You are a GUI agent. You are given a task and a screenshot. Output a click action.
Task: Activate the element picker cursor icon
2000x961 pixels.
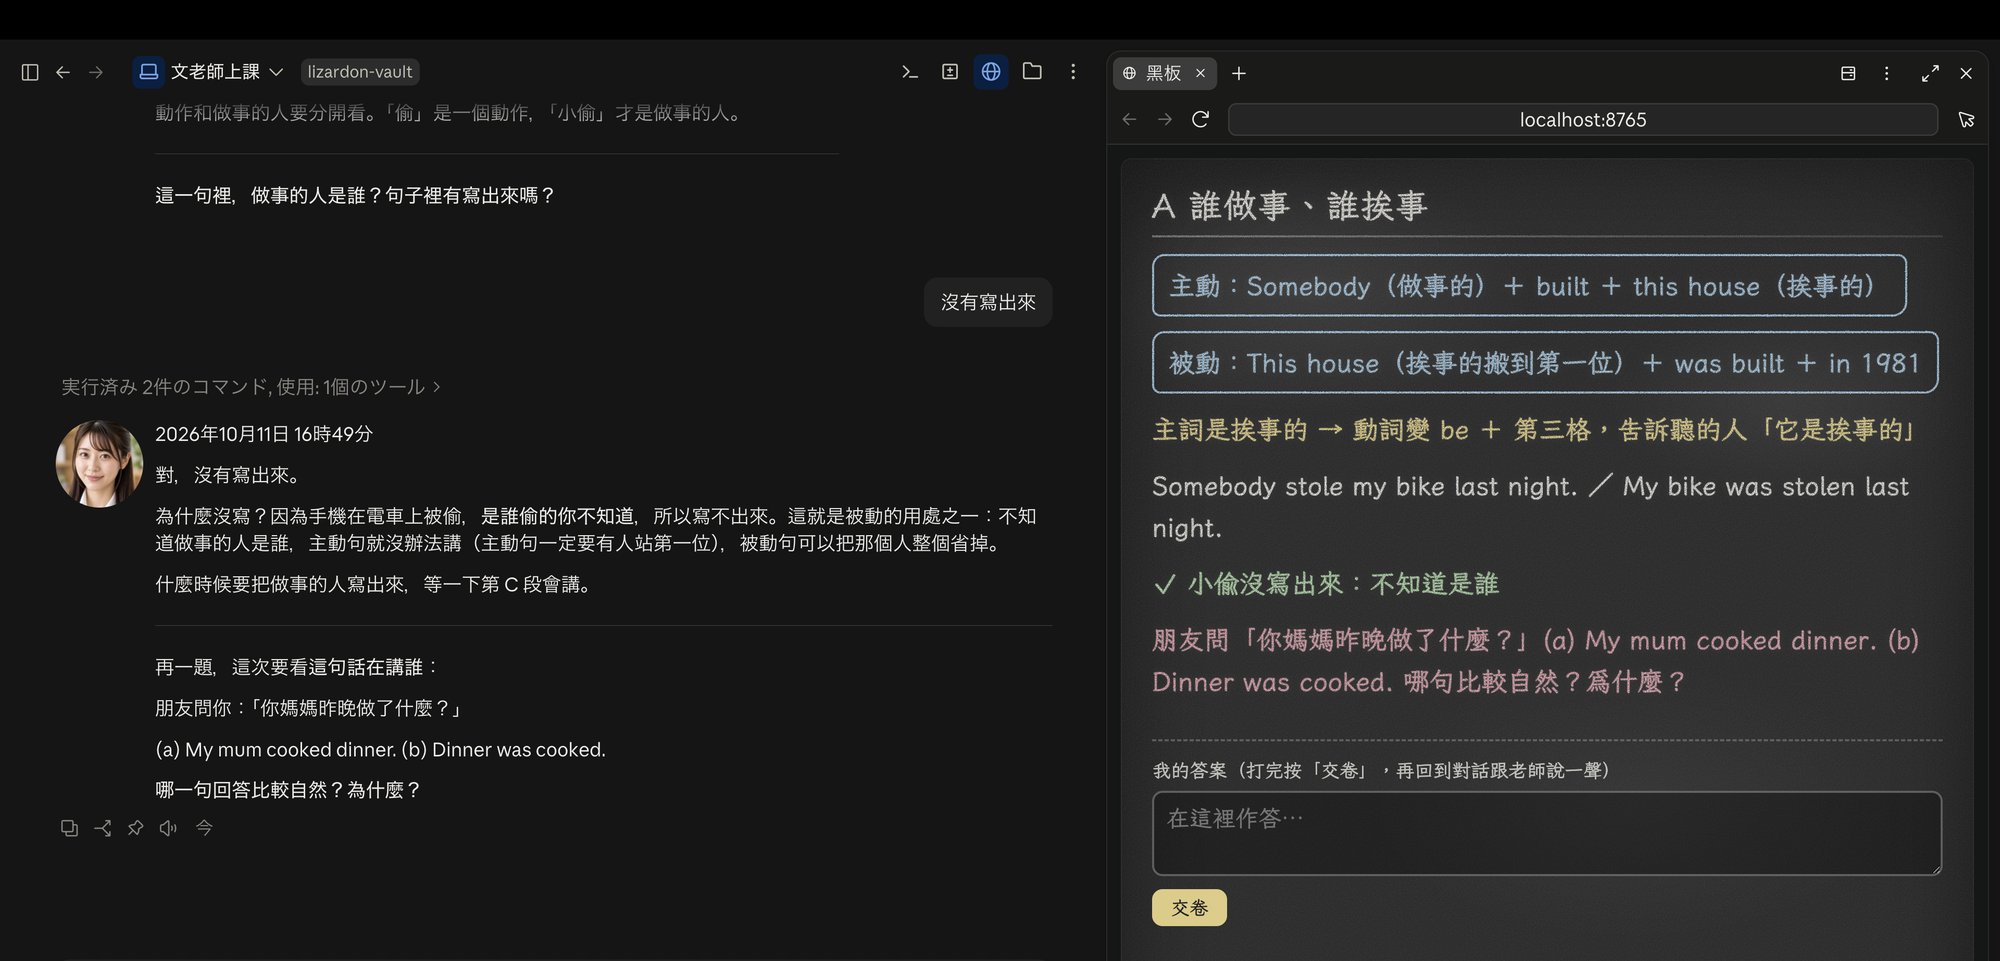[x=1966, y=119]
